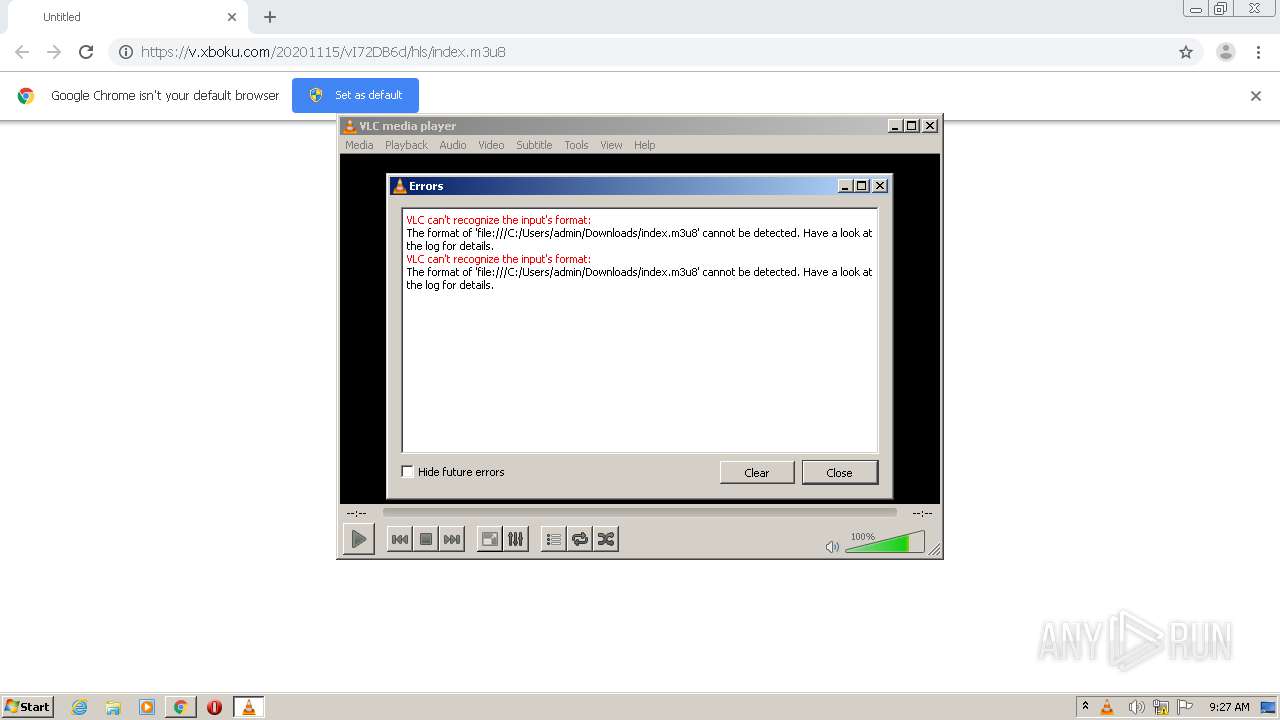
Task: Open VLC extended settings equalizer icon
Action: (x=516, y=539)
